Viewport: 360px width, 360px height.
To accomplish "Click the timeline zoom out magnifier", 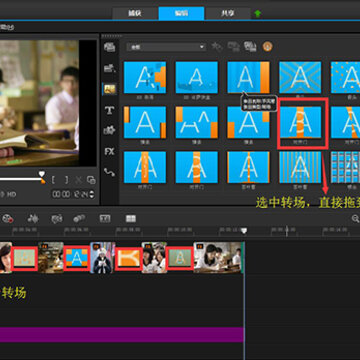I will click(356, 218).
